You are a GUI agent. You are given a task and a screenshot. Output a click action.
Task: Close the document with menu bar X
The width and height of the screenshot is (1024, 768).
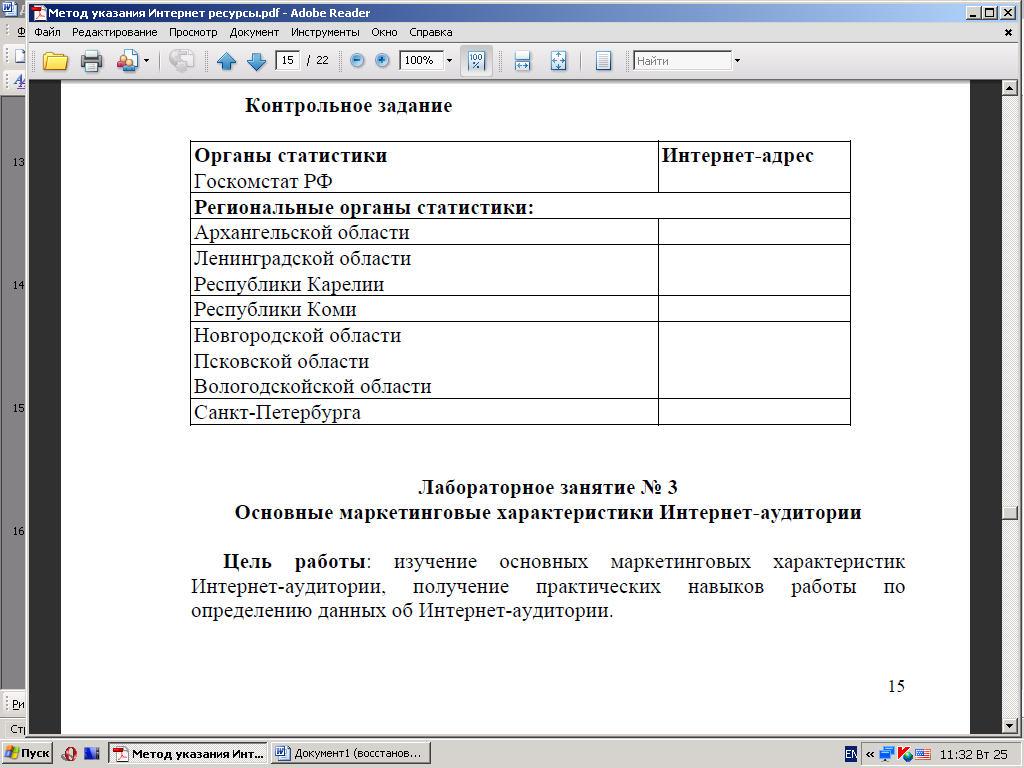(x=1008, y=32)
